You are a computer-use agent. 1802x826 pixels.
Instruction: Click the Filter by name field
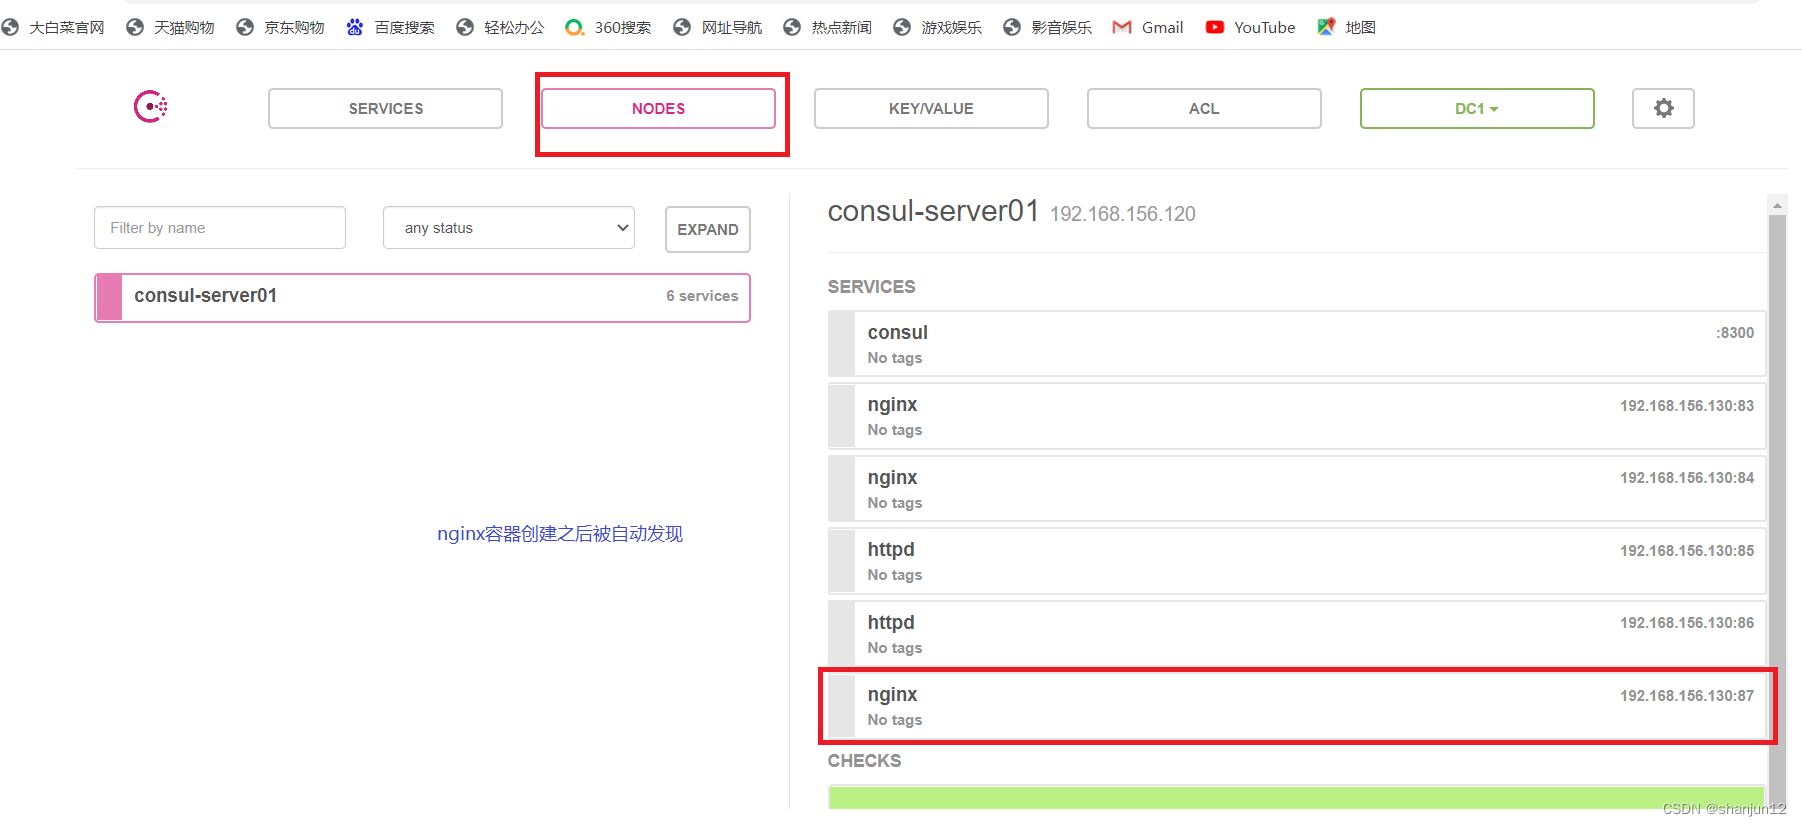(x=220, y=228)
